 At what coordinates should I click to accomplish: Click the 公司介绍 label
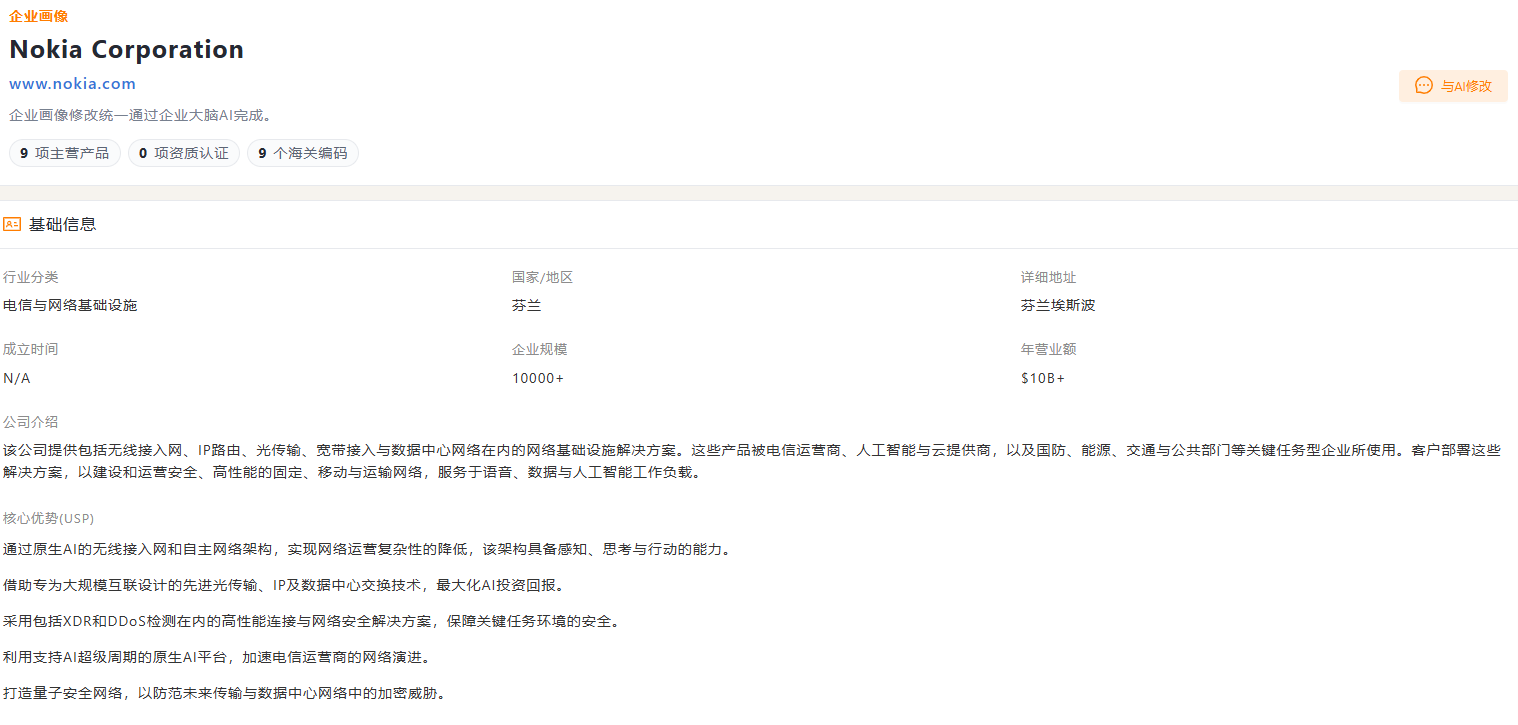[x=31, y=422]
